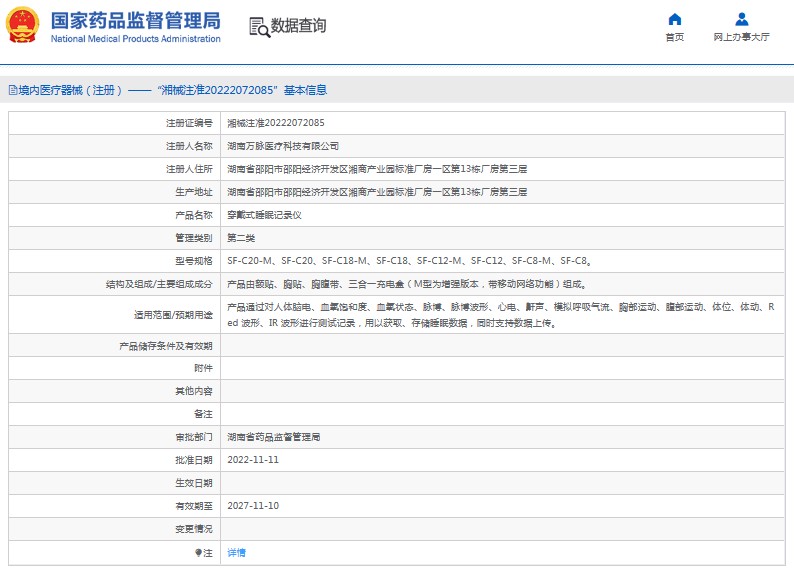Click the 注册人住所 address value
794x572 pixels.
coord(377,169)
